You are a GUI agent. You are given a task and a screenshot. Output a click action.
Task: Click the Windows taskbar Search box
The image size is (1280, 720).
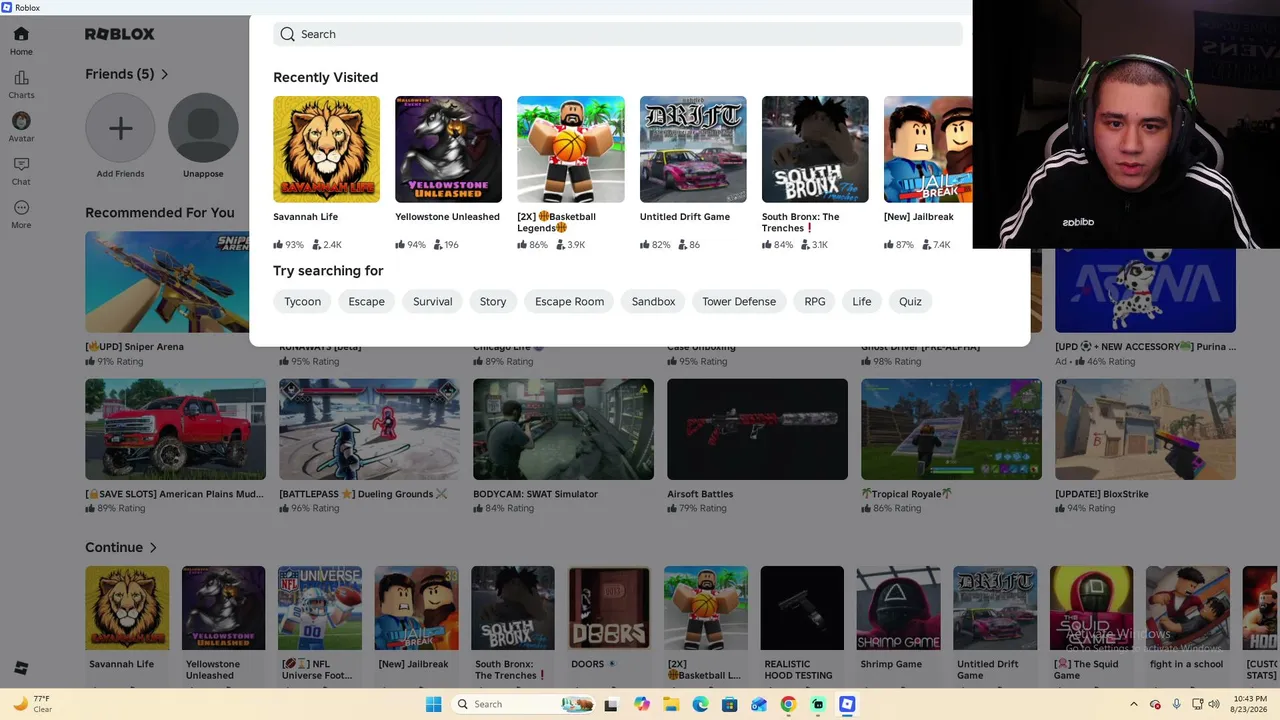pyautogui.click(x=522, y=704)
